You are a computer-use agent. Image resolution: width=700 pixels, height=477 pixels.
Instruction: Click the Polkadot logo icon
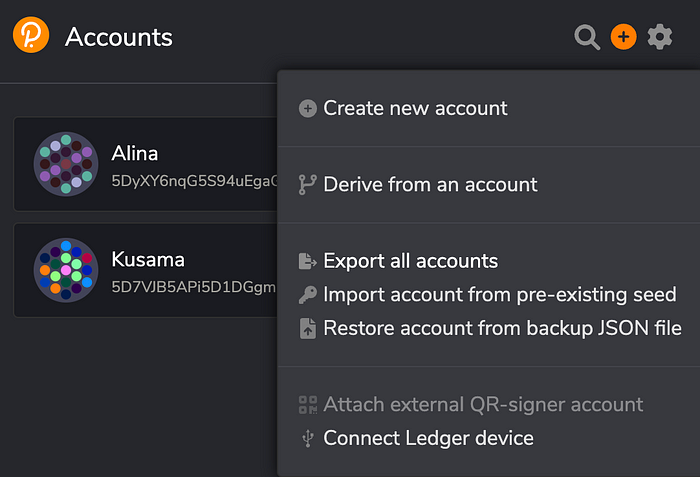(32, 37)
